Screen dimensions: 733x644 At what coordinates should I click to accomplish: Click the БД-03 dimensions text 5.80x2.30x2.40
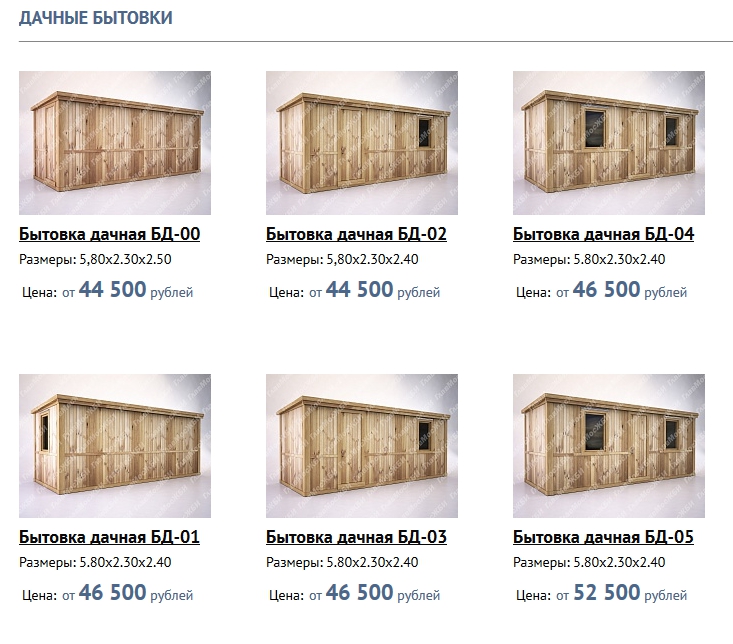[372, 562]
